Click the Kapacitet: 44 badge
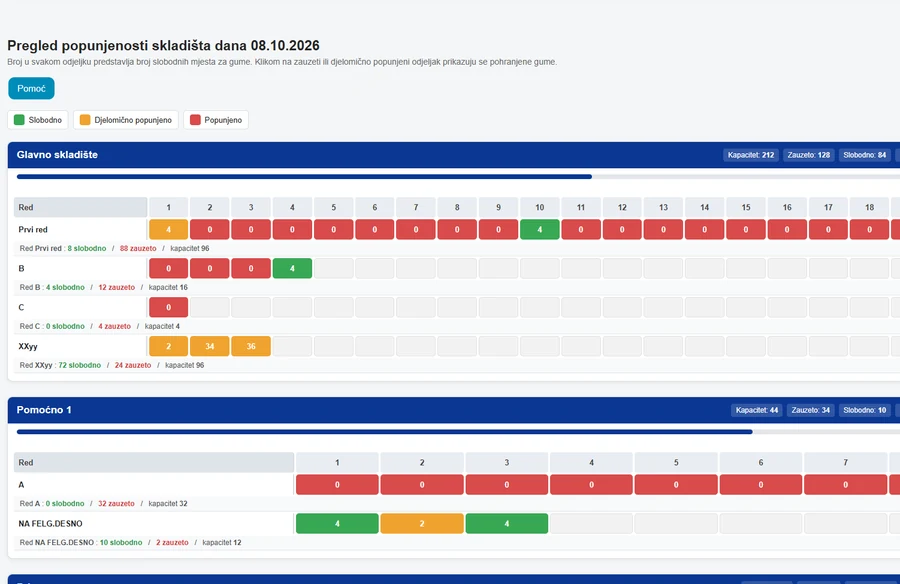Image resolution: width=900 pixels, height=584 pixels. click(757, 410)
